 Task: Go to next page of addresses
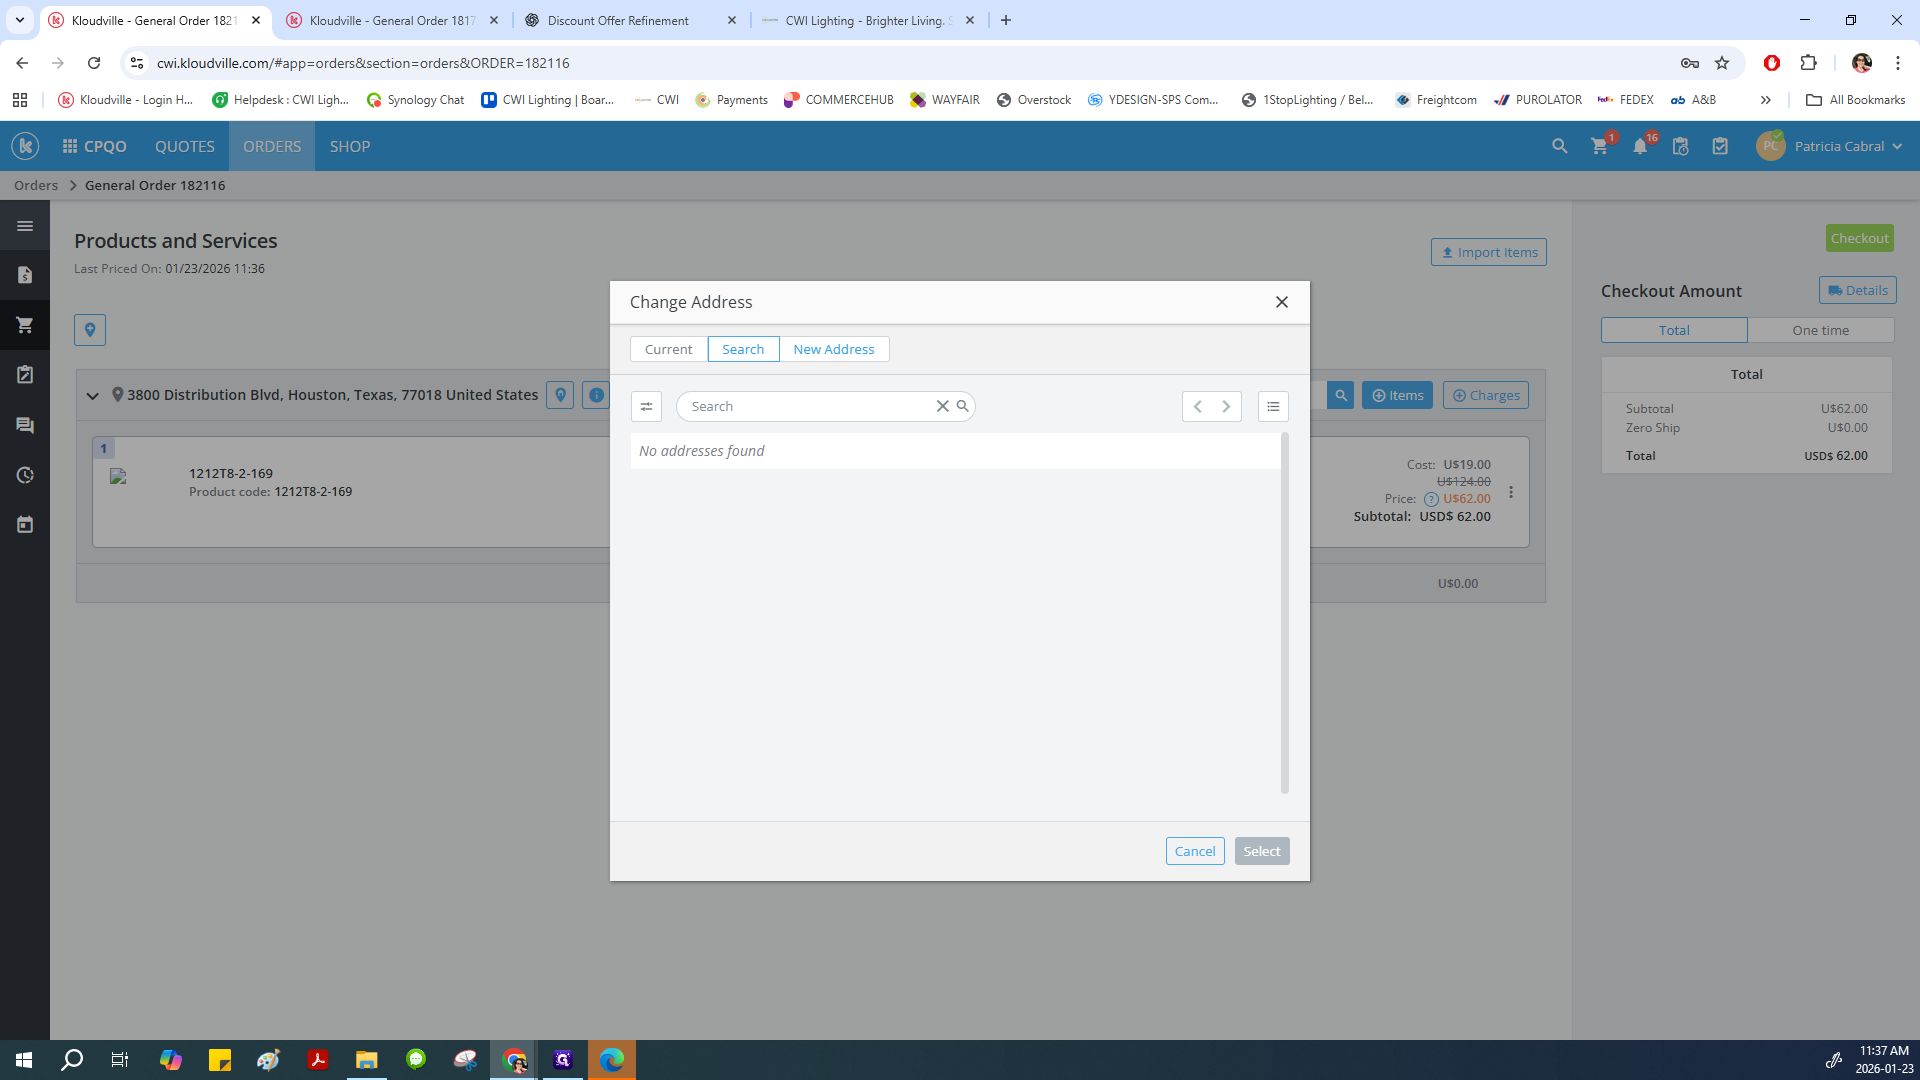pos(1226,406)
